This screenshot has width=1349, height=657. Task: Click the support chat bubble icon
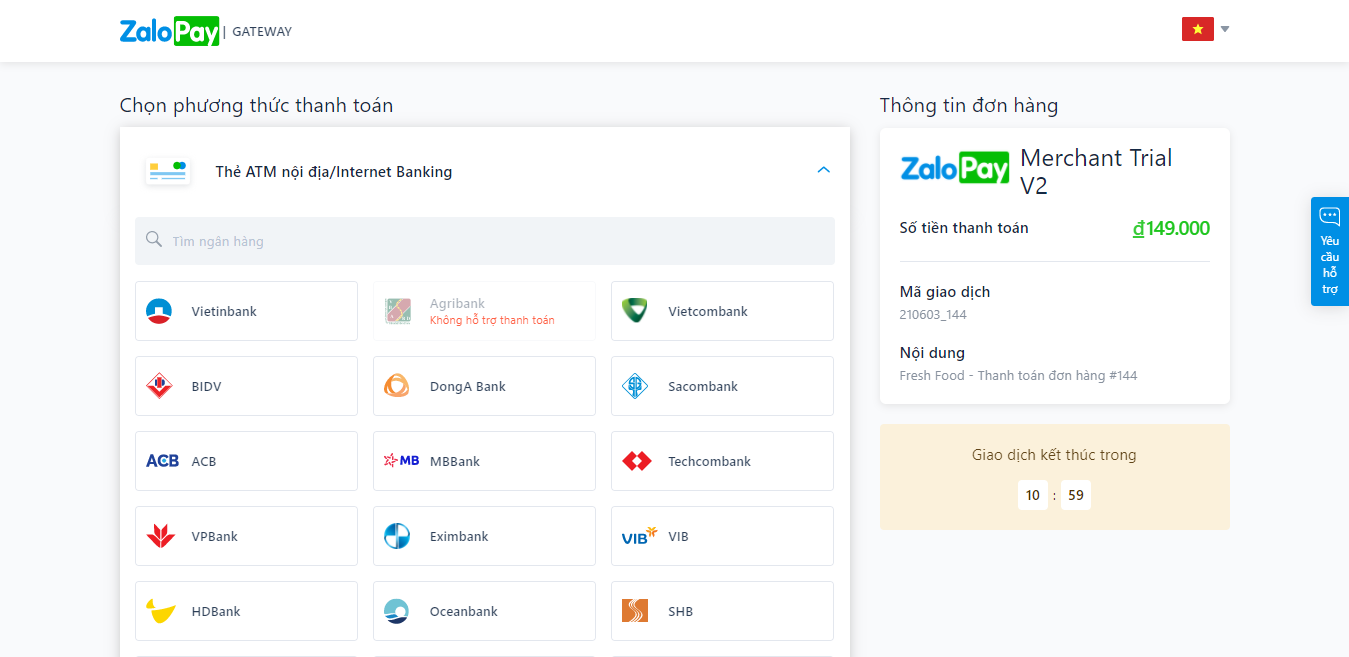[1330, 216]
